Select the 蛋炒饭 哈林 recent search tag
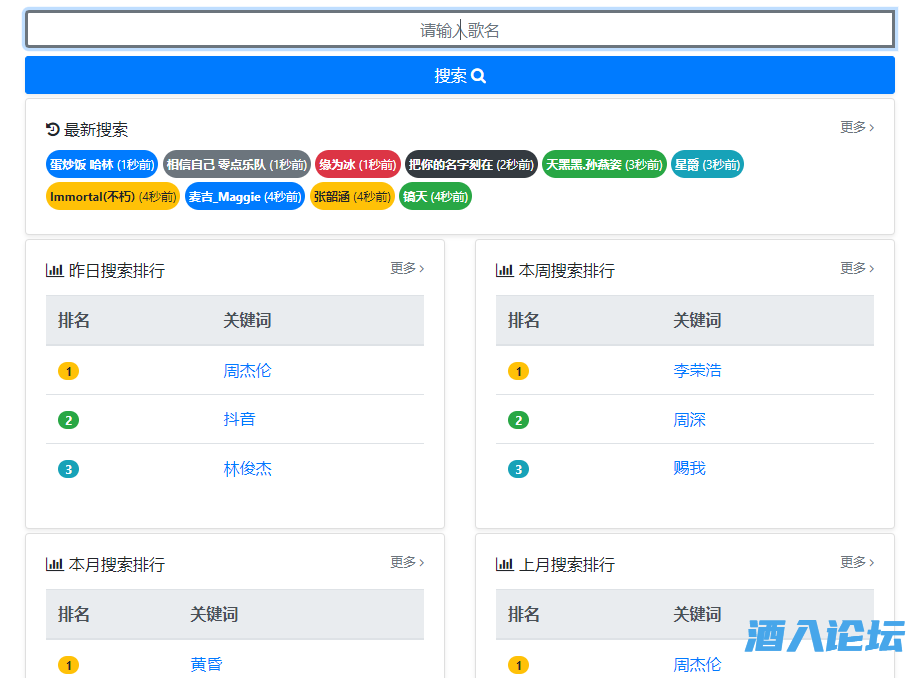The height and width of the screenshot is (678, 919). click(x=101, y=164)
